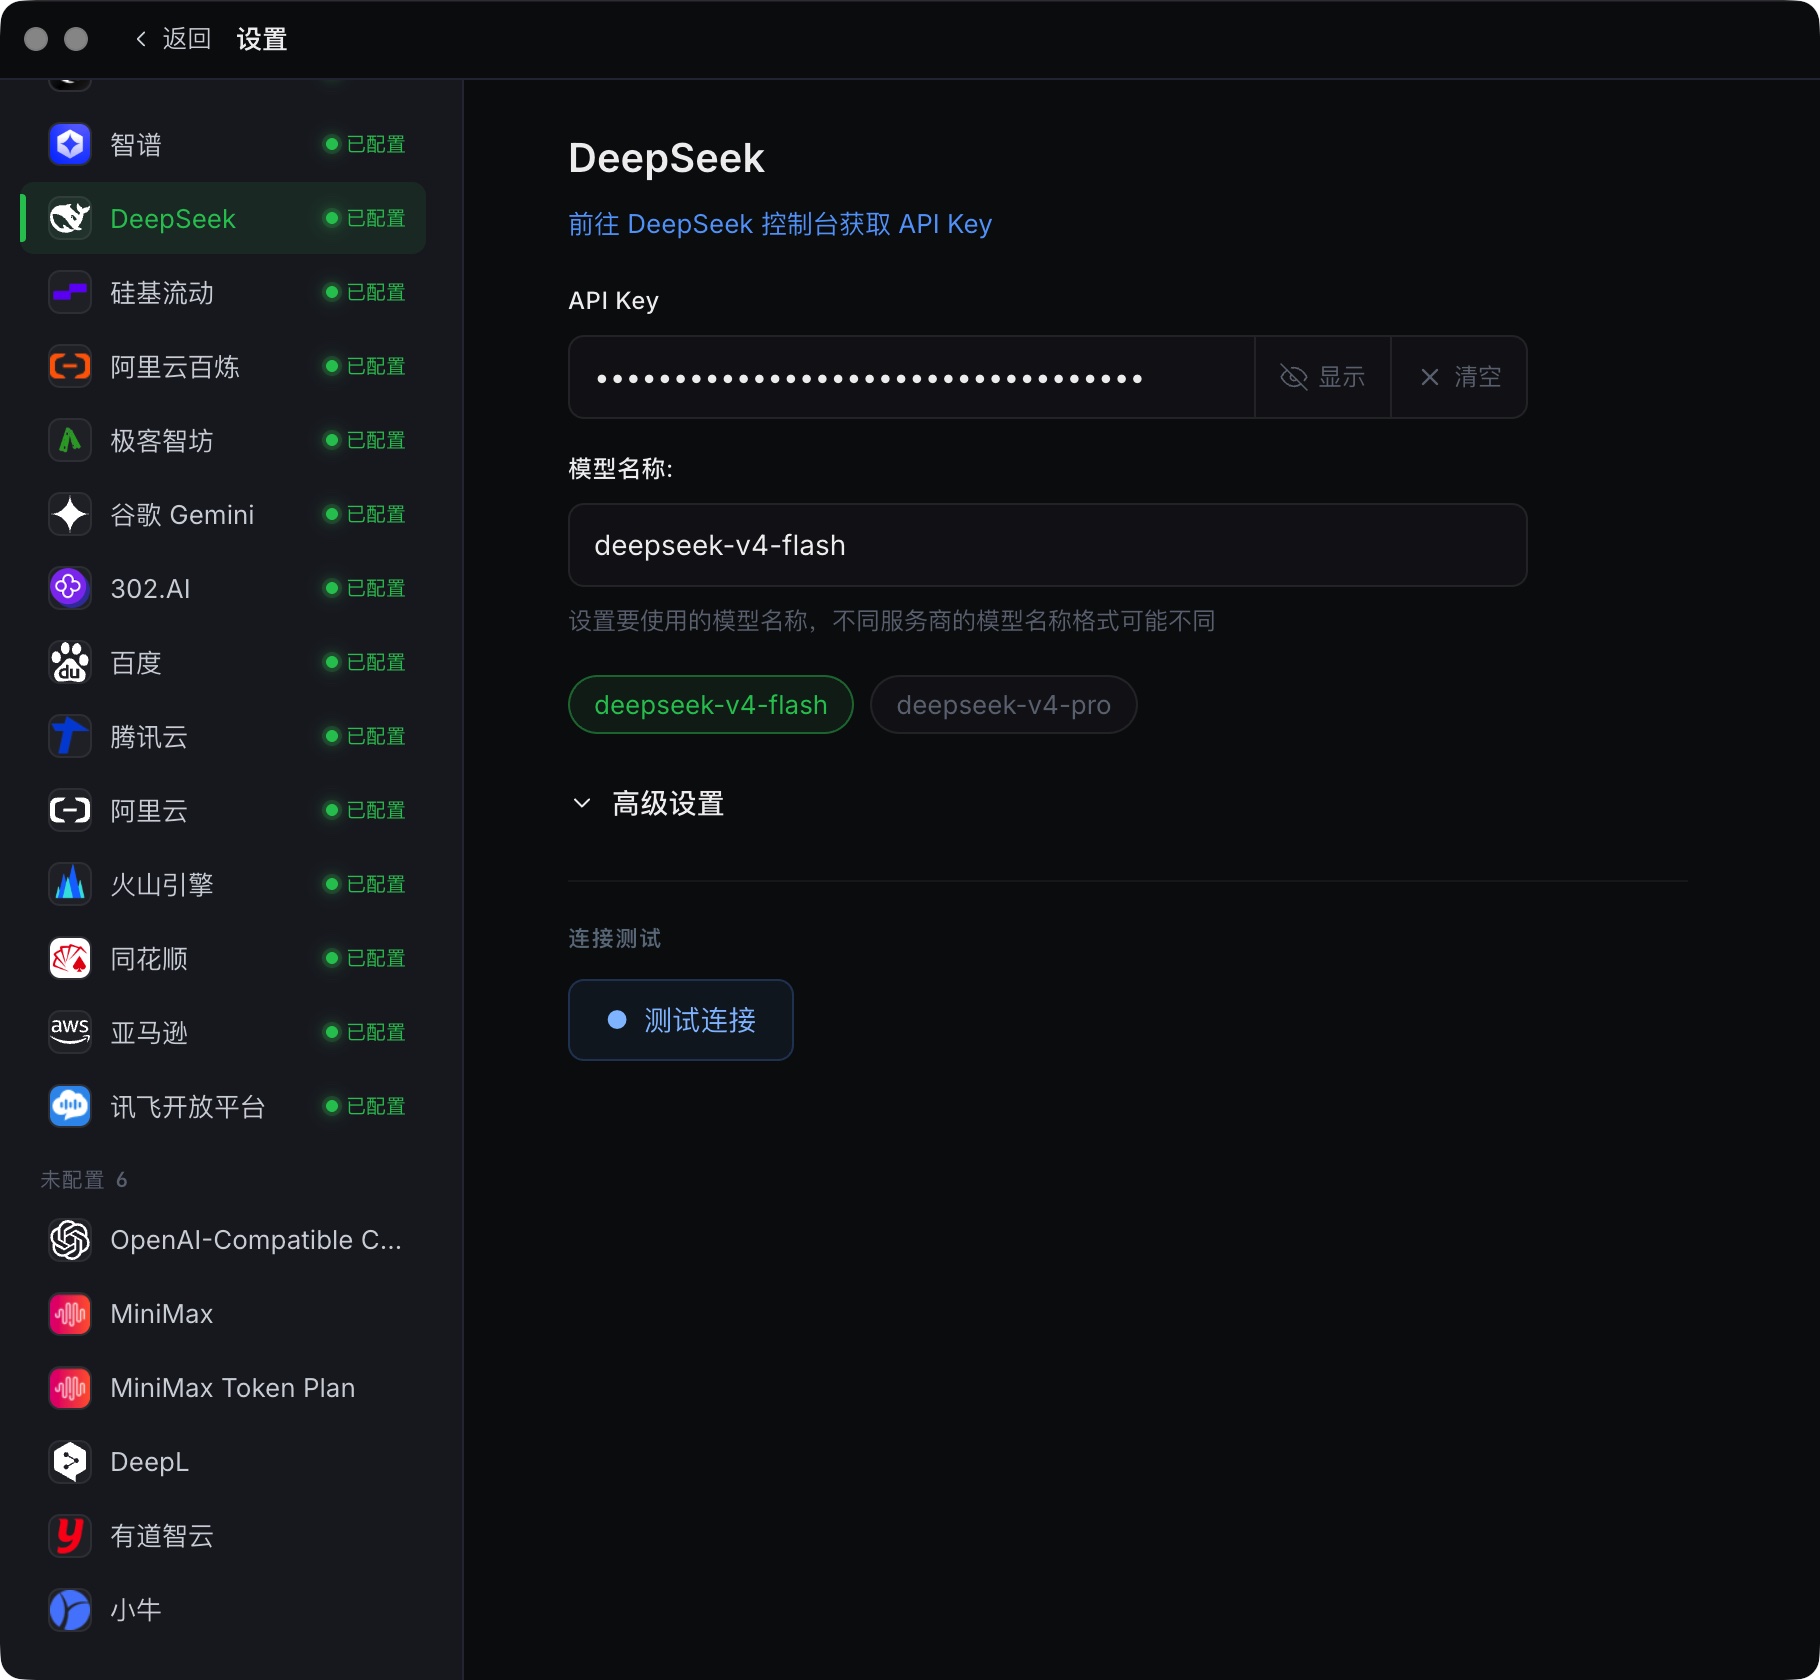Screen dimensions: 1820x1680
Task: Open the DeepSeek console API Key link
Action: coord(780,224)
